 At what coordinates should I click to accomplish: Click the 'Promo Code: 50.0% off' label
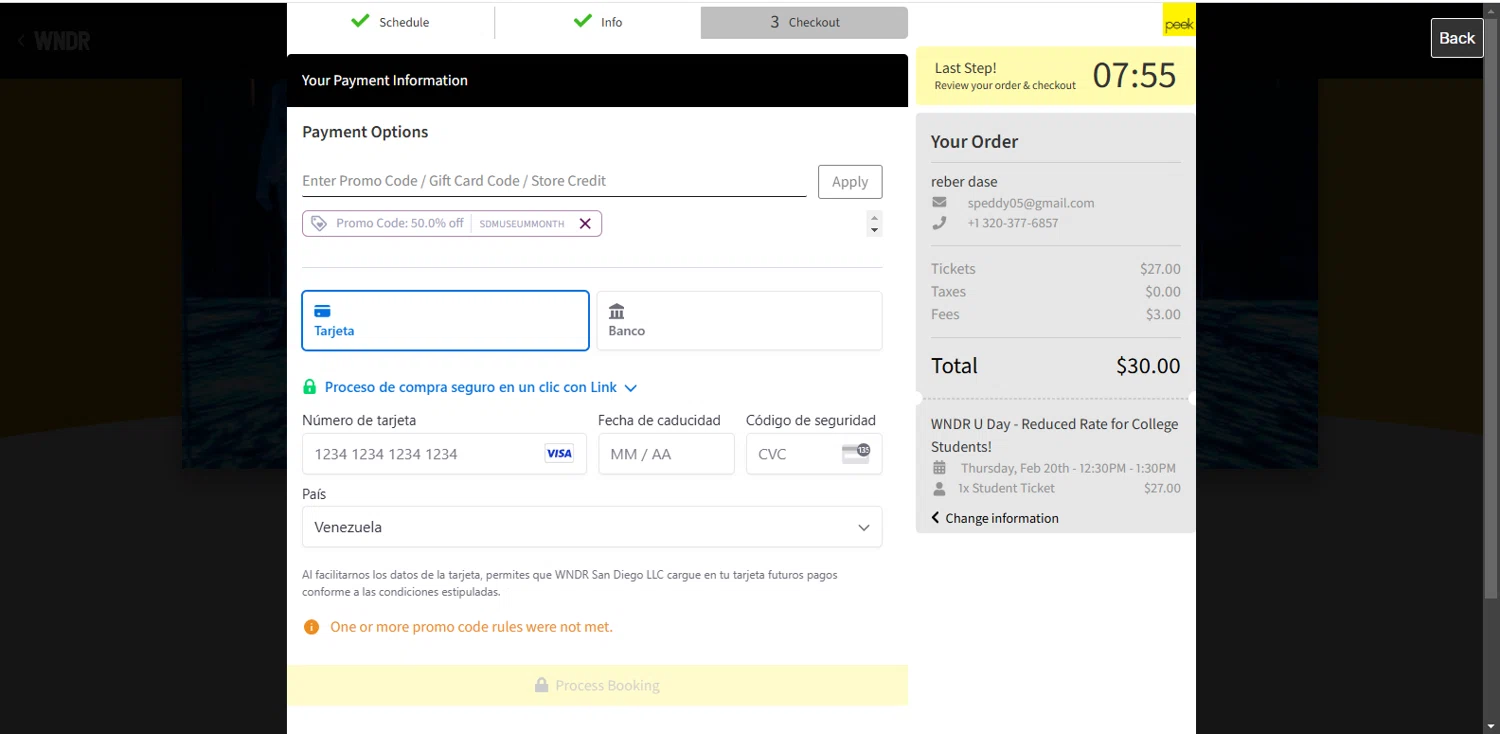click(399, 224)
